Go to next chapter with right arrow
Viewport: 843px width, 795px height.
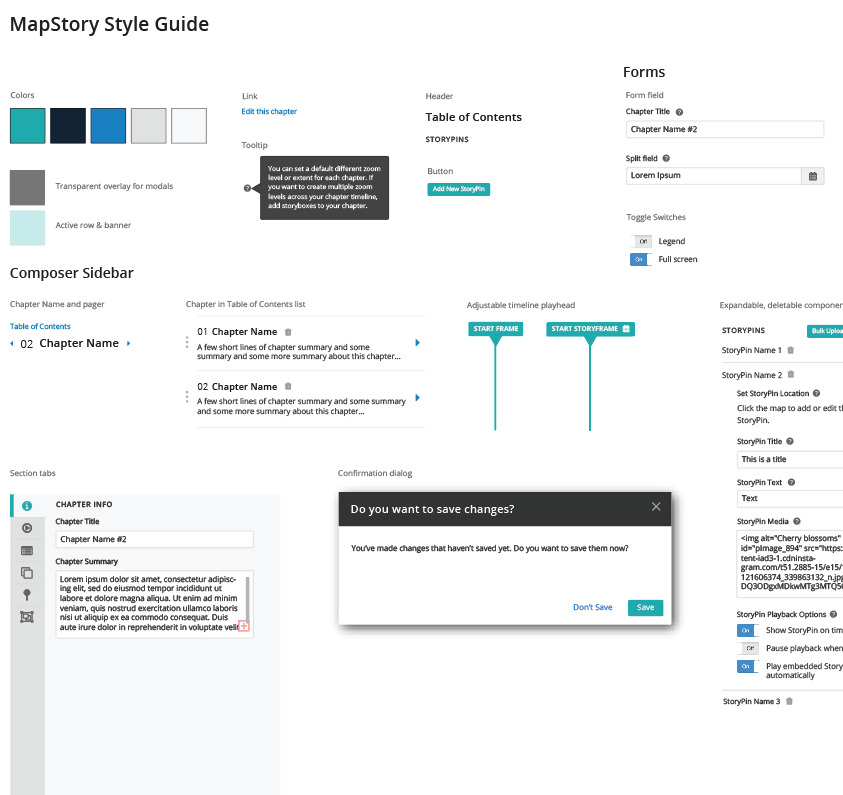tap(128, 343)
